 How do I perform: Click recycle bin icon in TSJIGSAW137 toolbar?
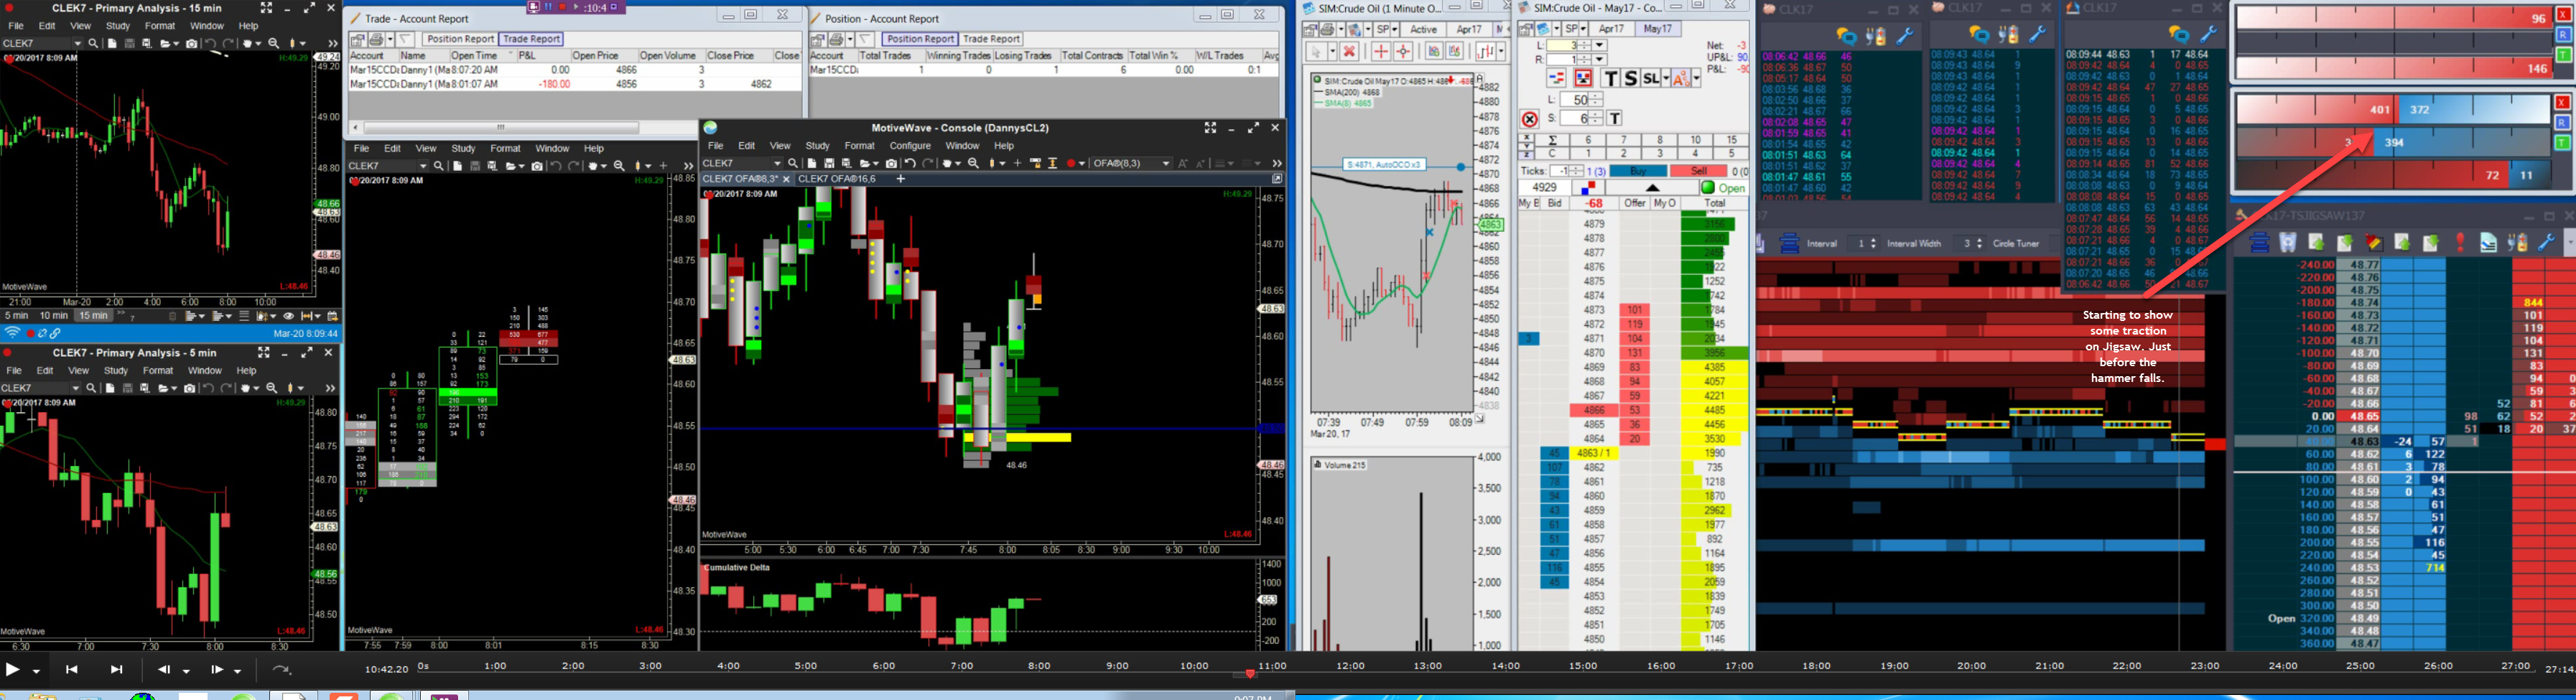(x=2287, y=243)
